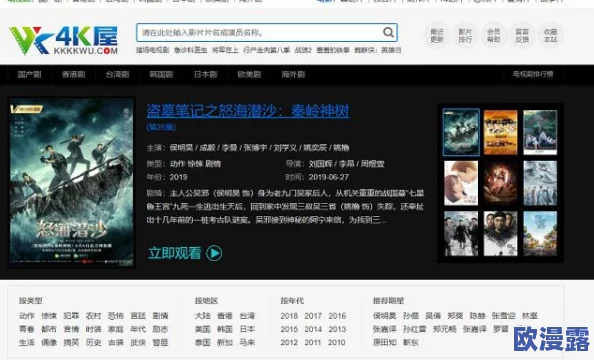The image size is (594, 360).
Task: Filter by region 美国
Action: point(202,329)
